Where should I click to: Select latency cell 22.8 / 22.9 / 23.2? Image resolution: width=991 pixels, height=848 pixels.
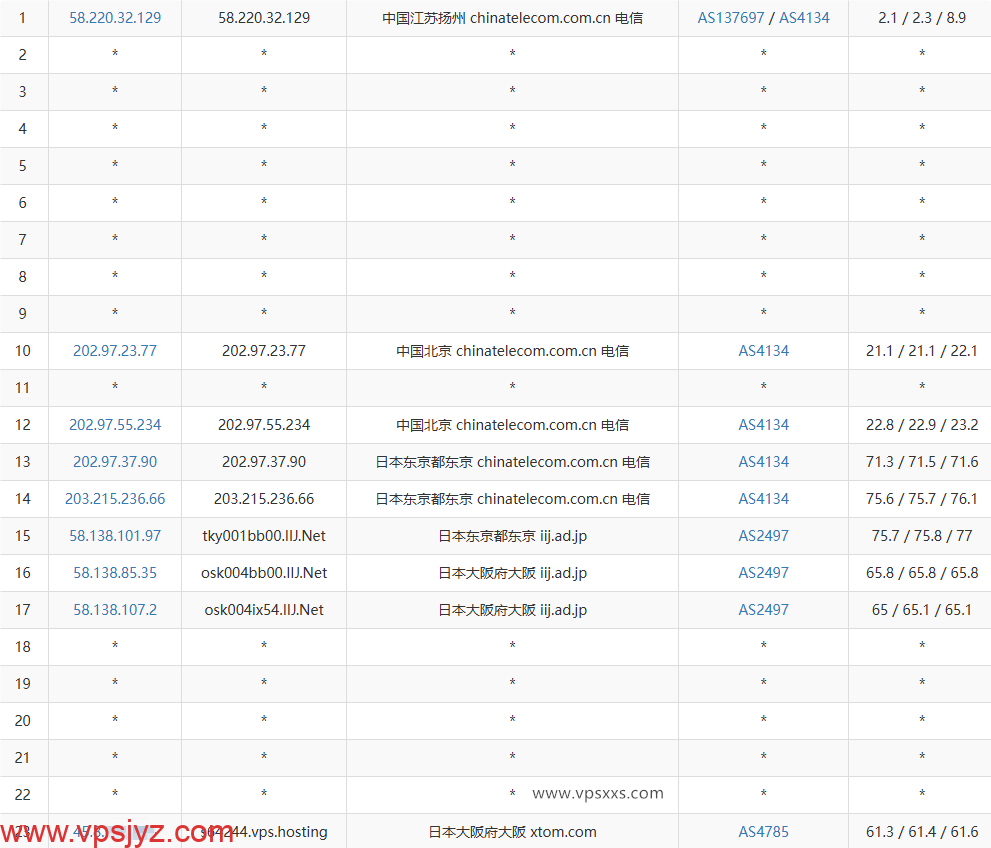click(x=921, y=425)
